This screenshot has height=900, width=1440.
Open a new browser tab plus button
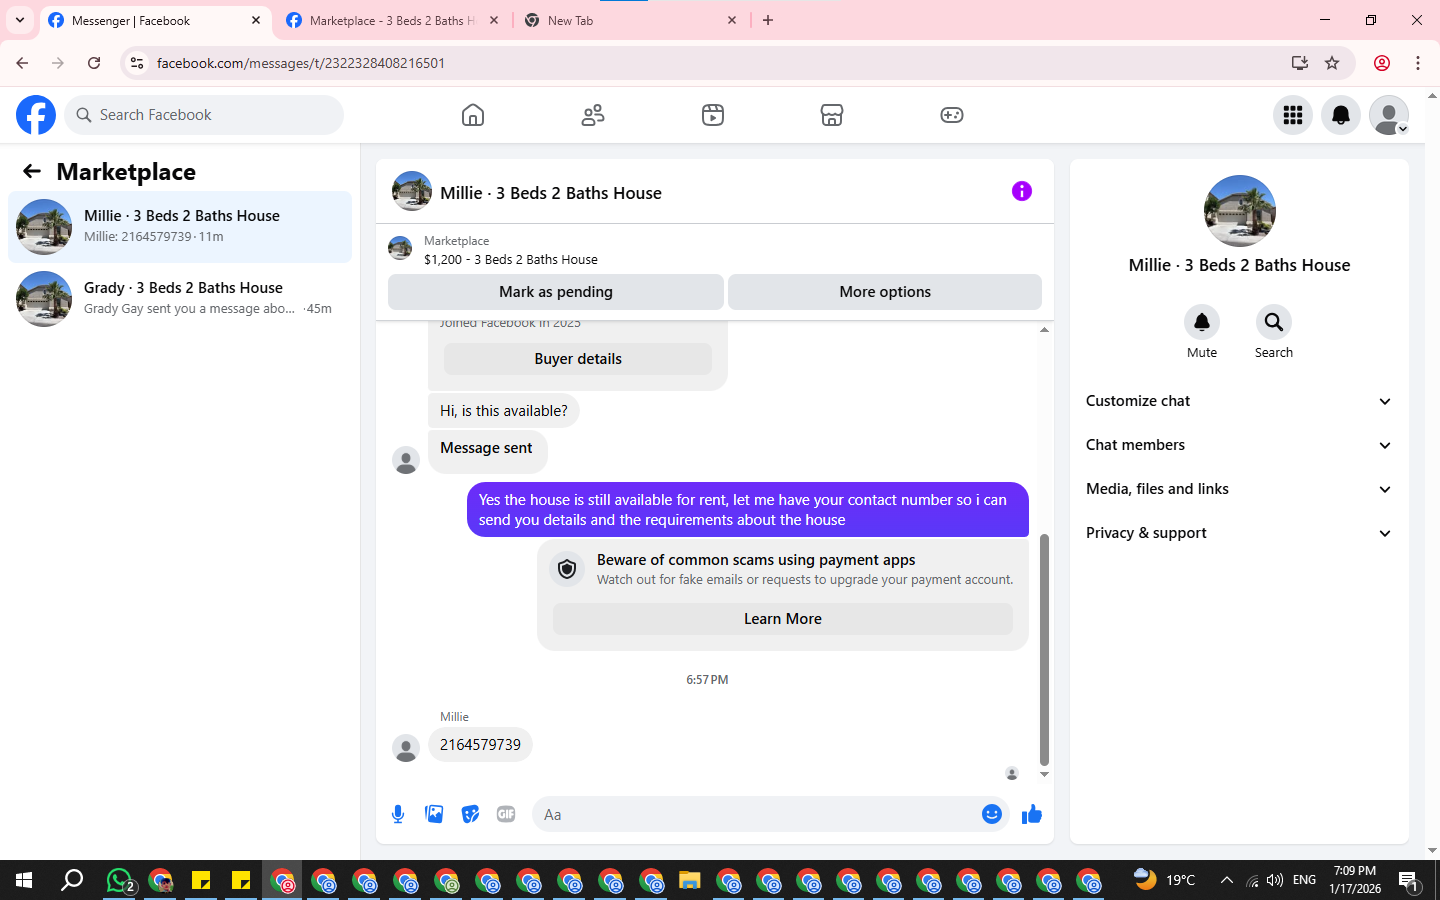[768, 20]
